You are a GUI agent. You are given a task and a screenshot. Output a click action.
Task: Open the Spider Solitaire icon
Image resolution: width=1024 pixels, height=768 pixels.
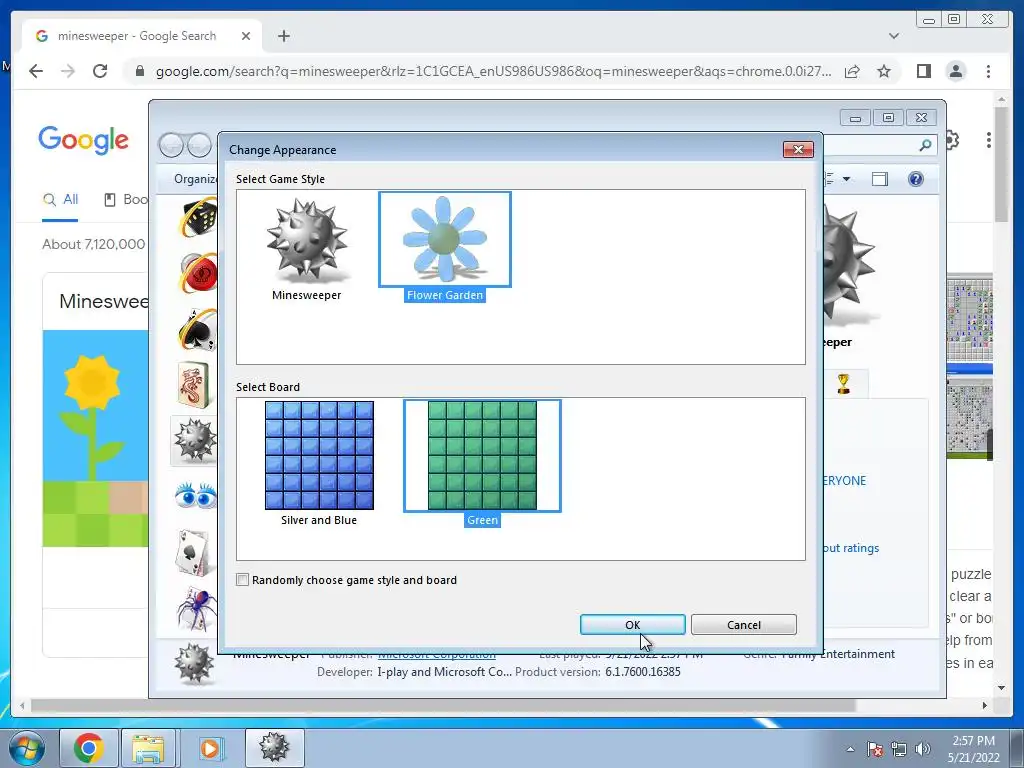[x=197, y=607]
